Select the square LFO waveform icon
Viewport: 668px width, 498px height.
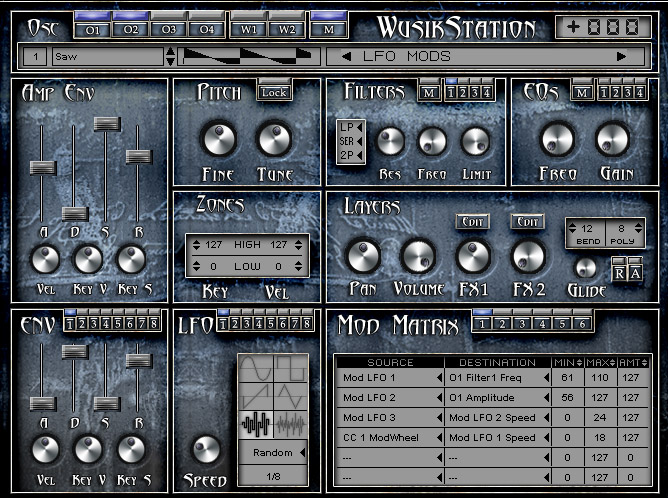tap(291, 368)
